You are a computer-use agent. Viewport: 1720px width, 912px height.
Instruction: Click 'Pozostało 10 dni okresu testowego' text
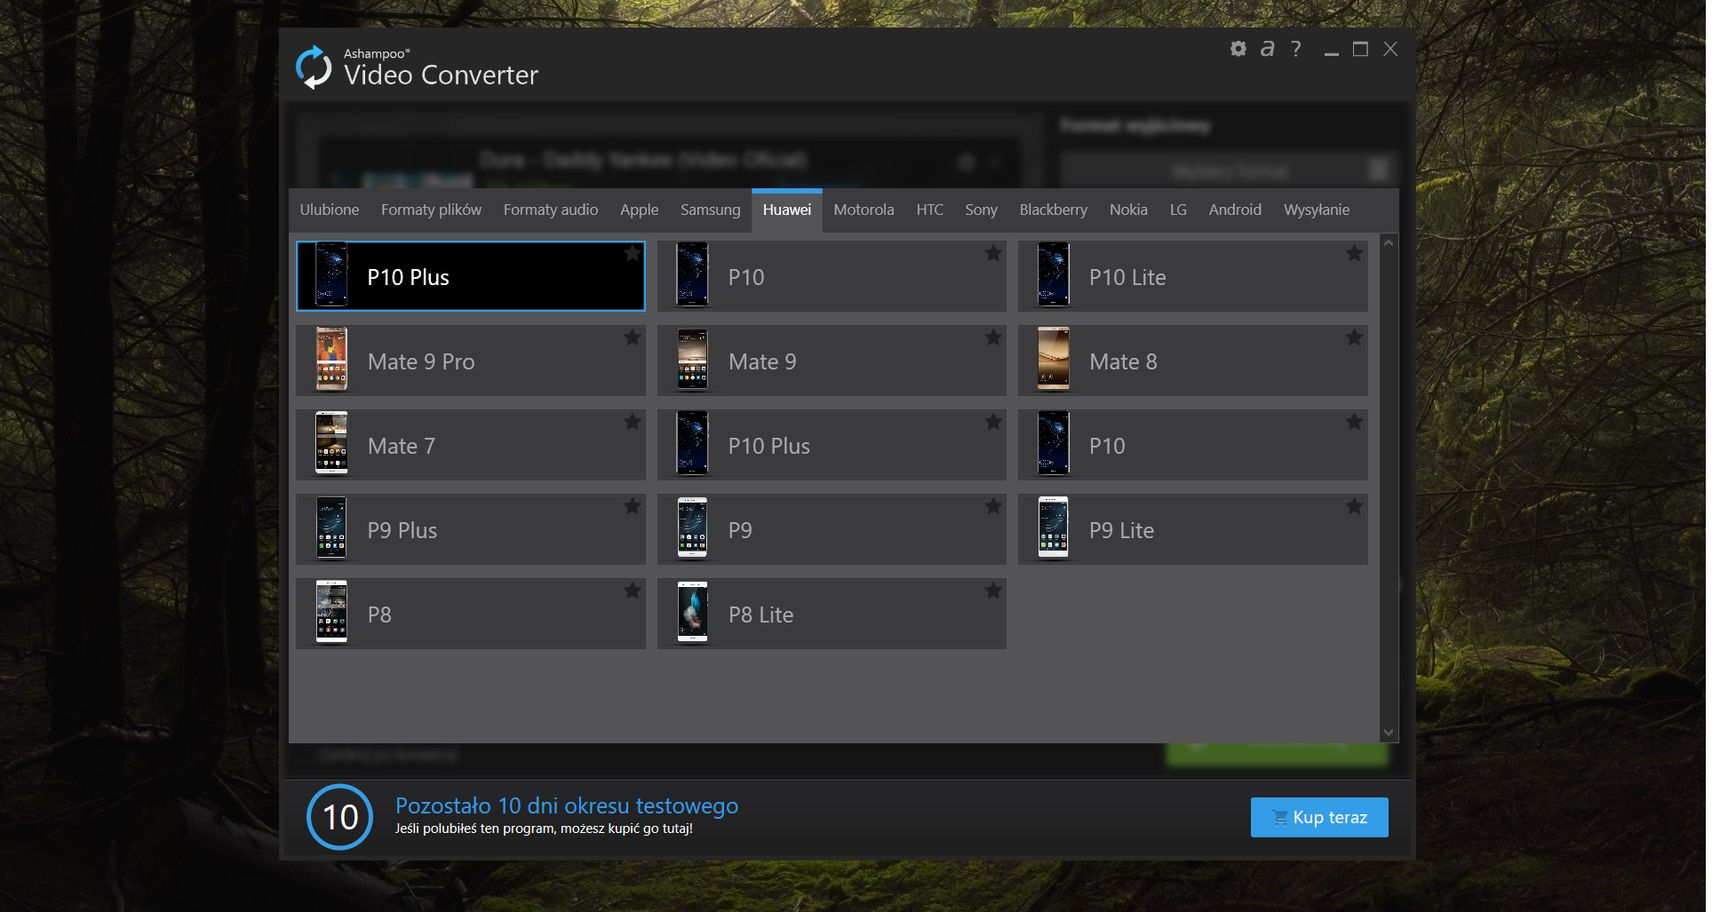[x=567, y=806]
